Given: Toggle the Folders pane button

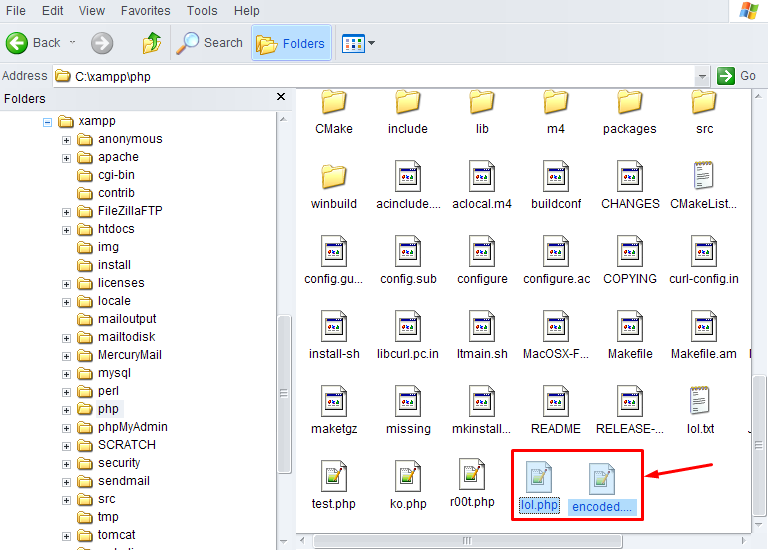Looking at the screenshot, I should pos(291,43).
